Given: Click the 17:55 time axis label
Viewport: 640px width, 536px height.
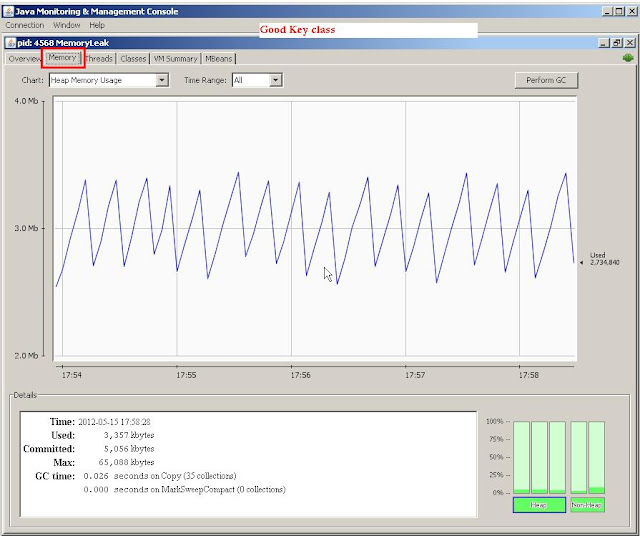Looking at the screenshot, I should click(186, 375).
